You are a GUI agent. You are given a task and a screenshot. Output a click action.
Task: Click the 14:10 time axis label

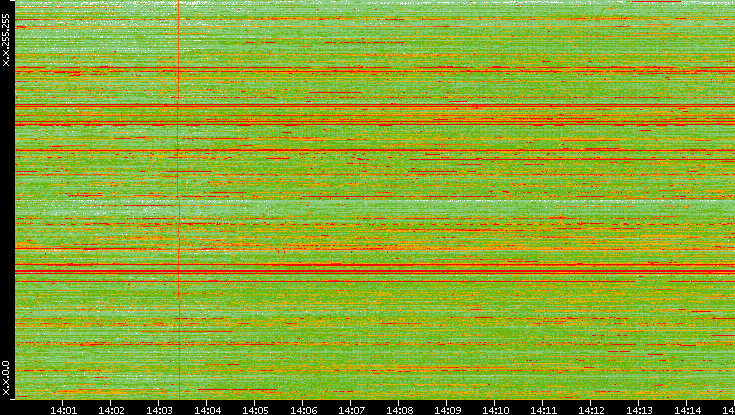[495, 410]
